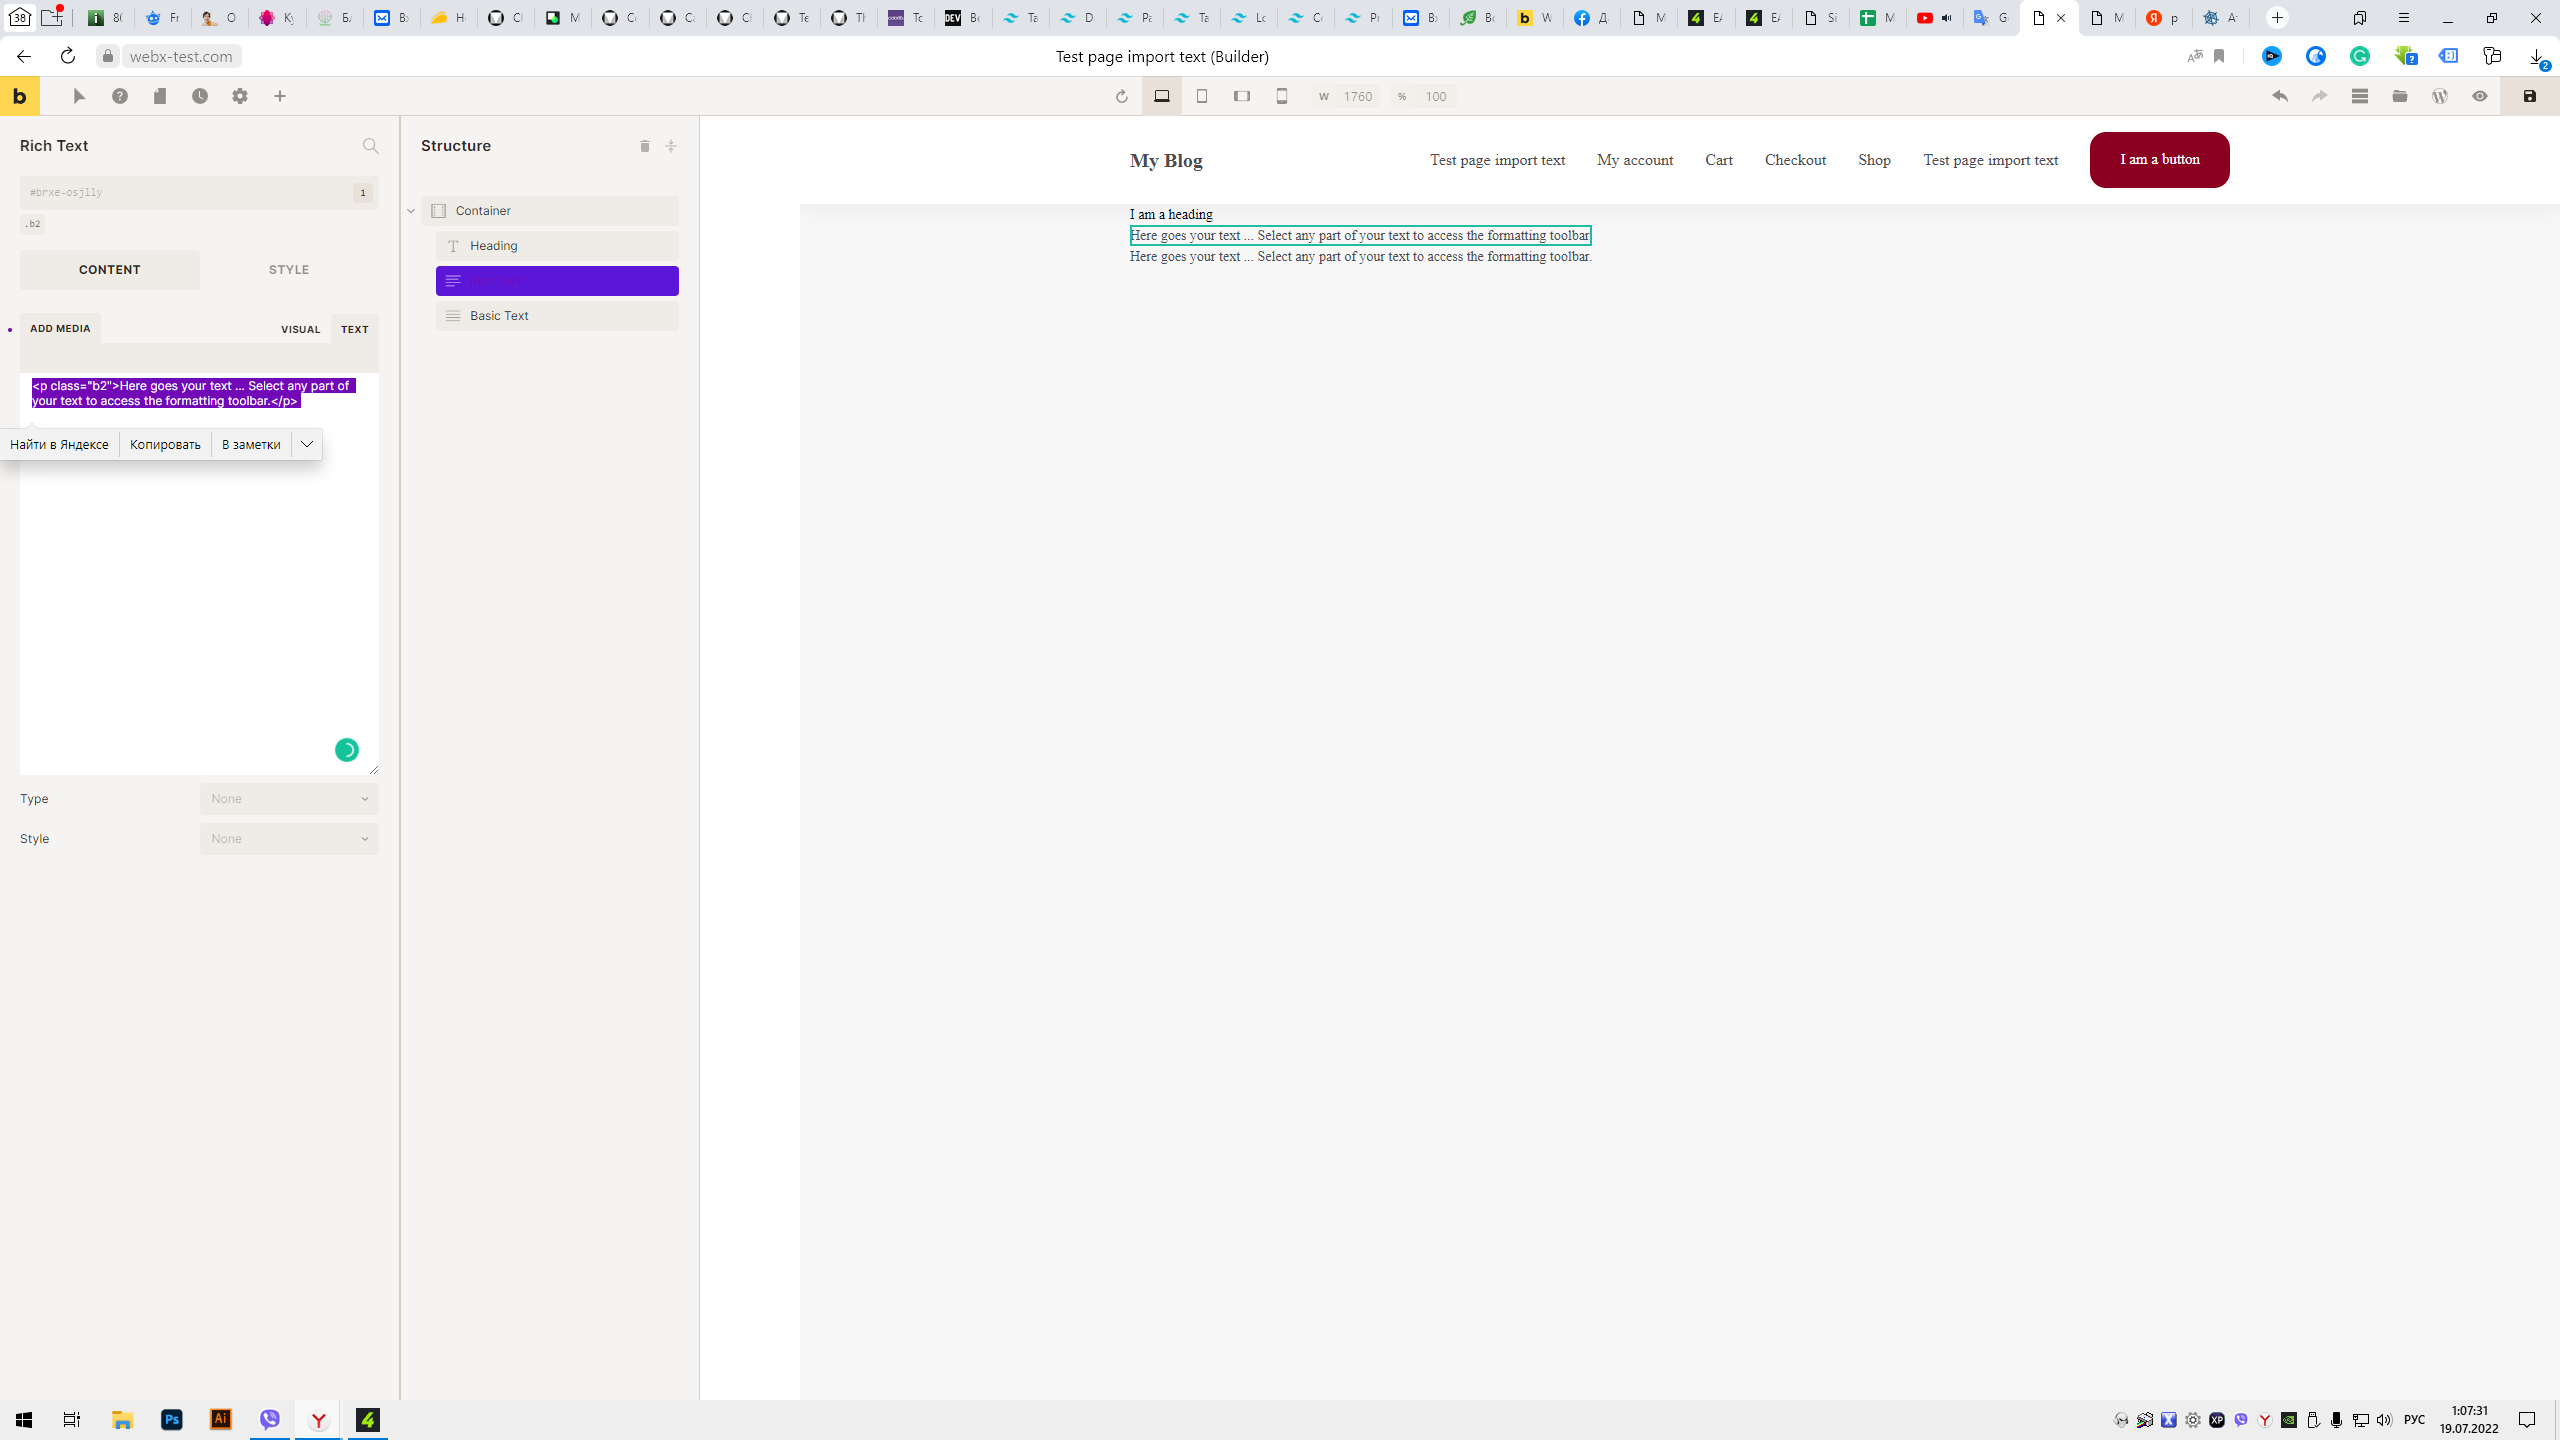Image resolution: width=2560 pixels, height=1440 pixels.
Task: Open revisions history clock icon
Action: pos(200,96)
